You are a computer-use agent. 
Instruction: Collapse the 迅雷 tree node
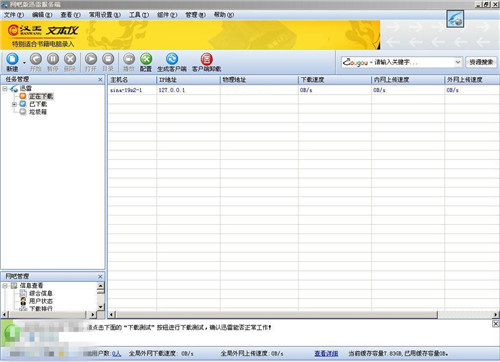pos(5,89)
